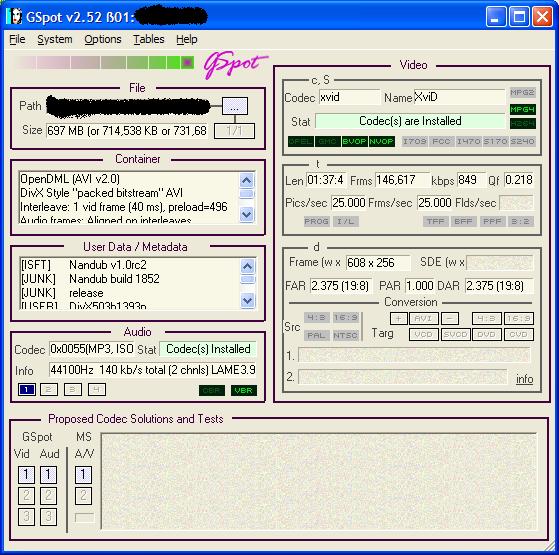Open the info link
The image size is (559, 555).
pyautogui.click(x=524, y=379)
